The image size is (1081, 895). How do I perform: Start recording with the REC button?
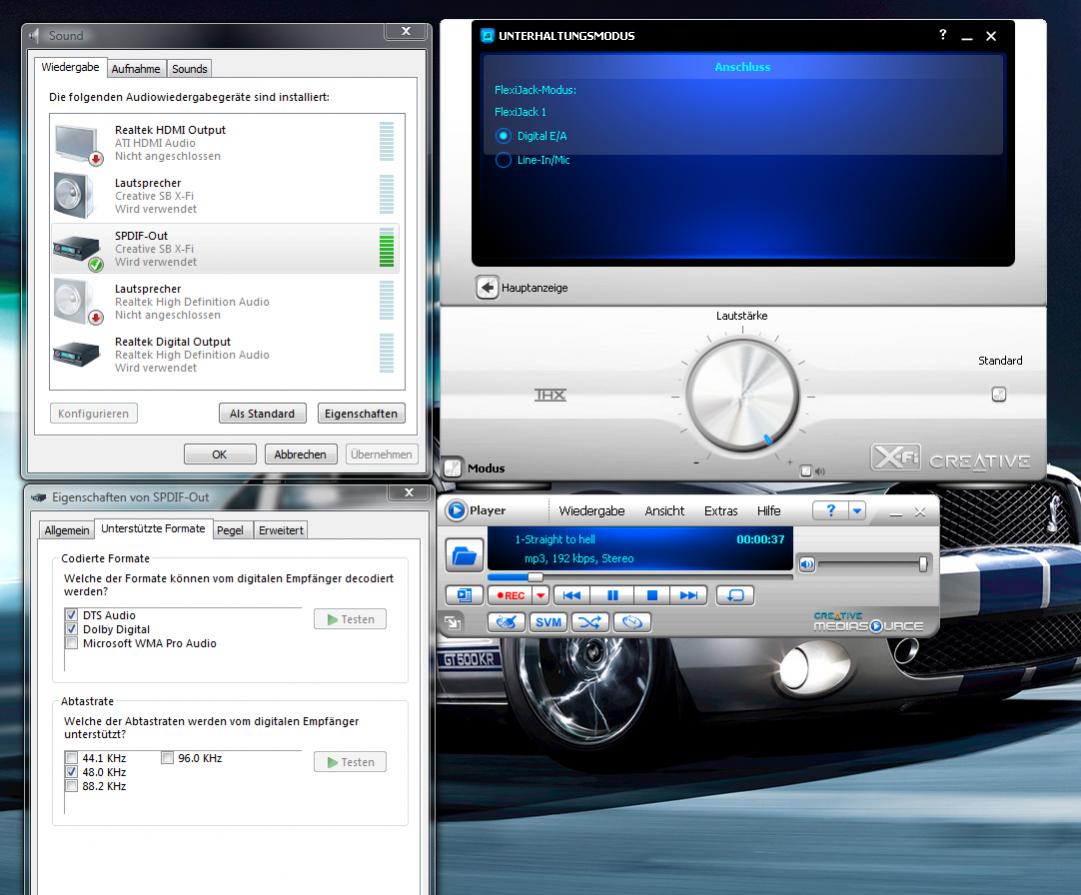tap(511, 595)
